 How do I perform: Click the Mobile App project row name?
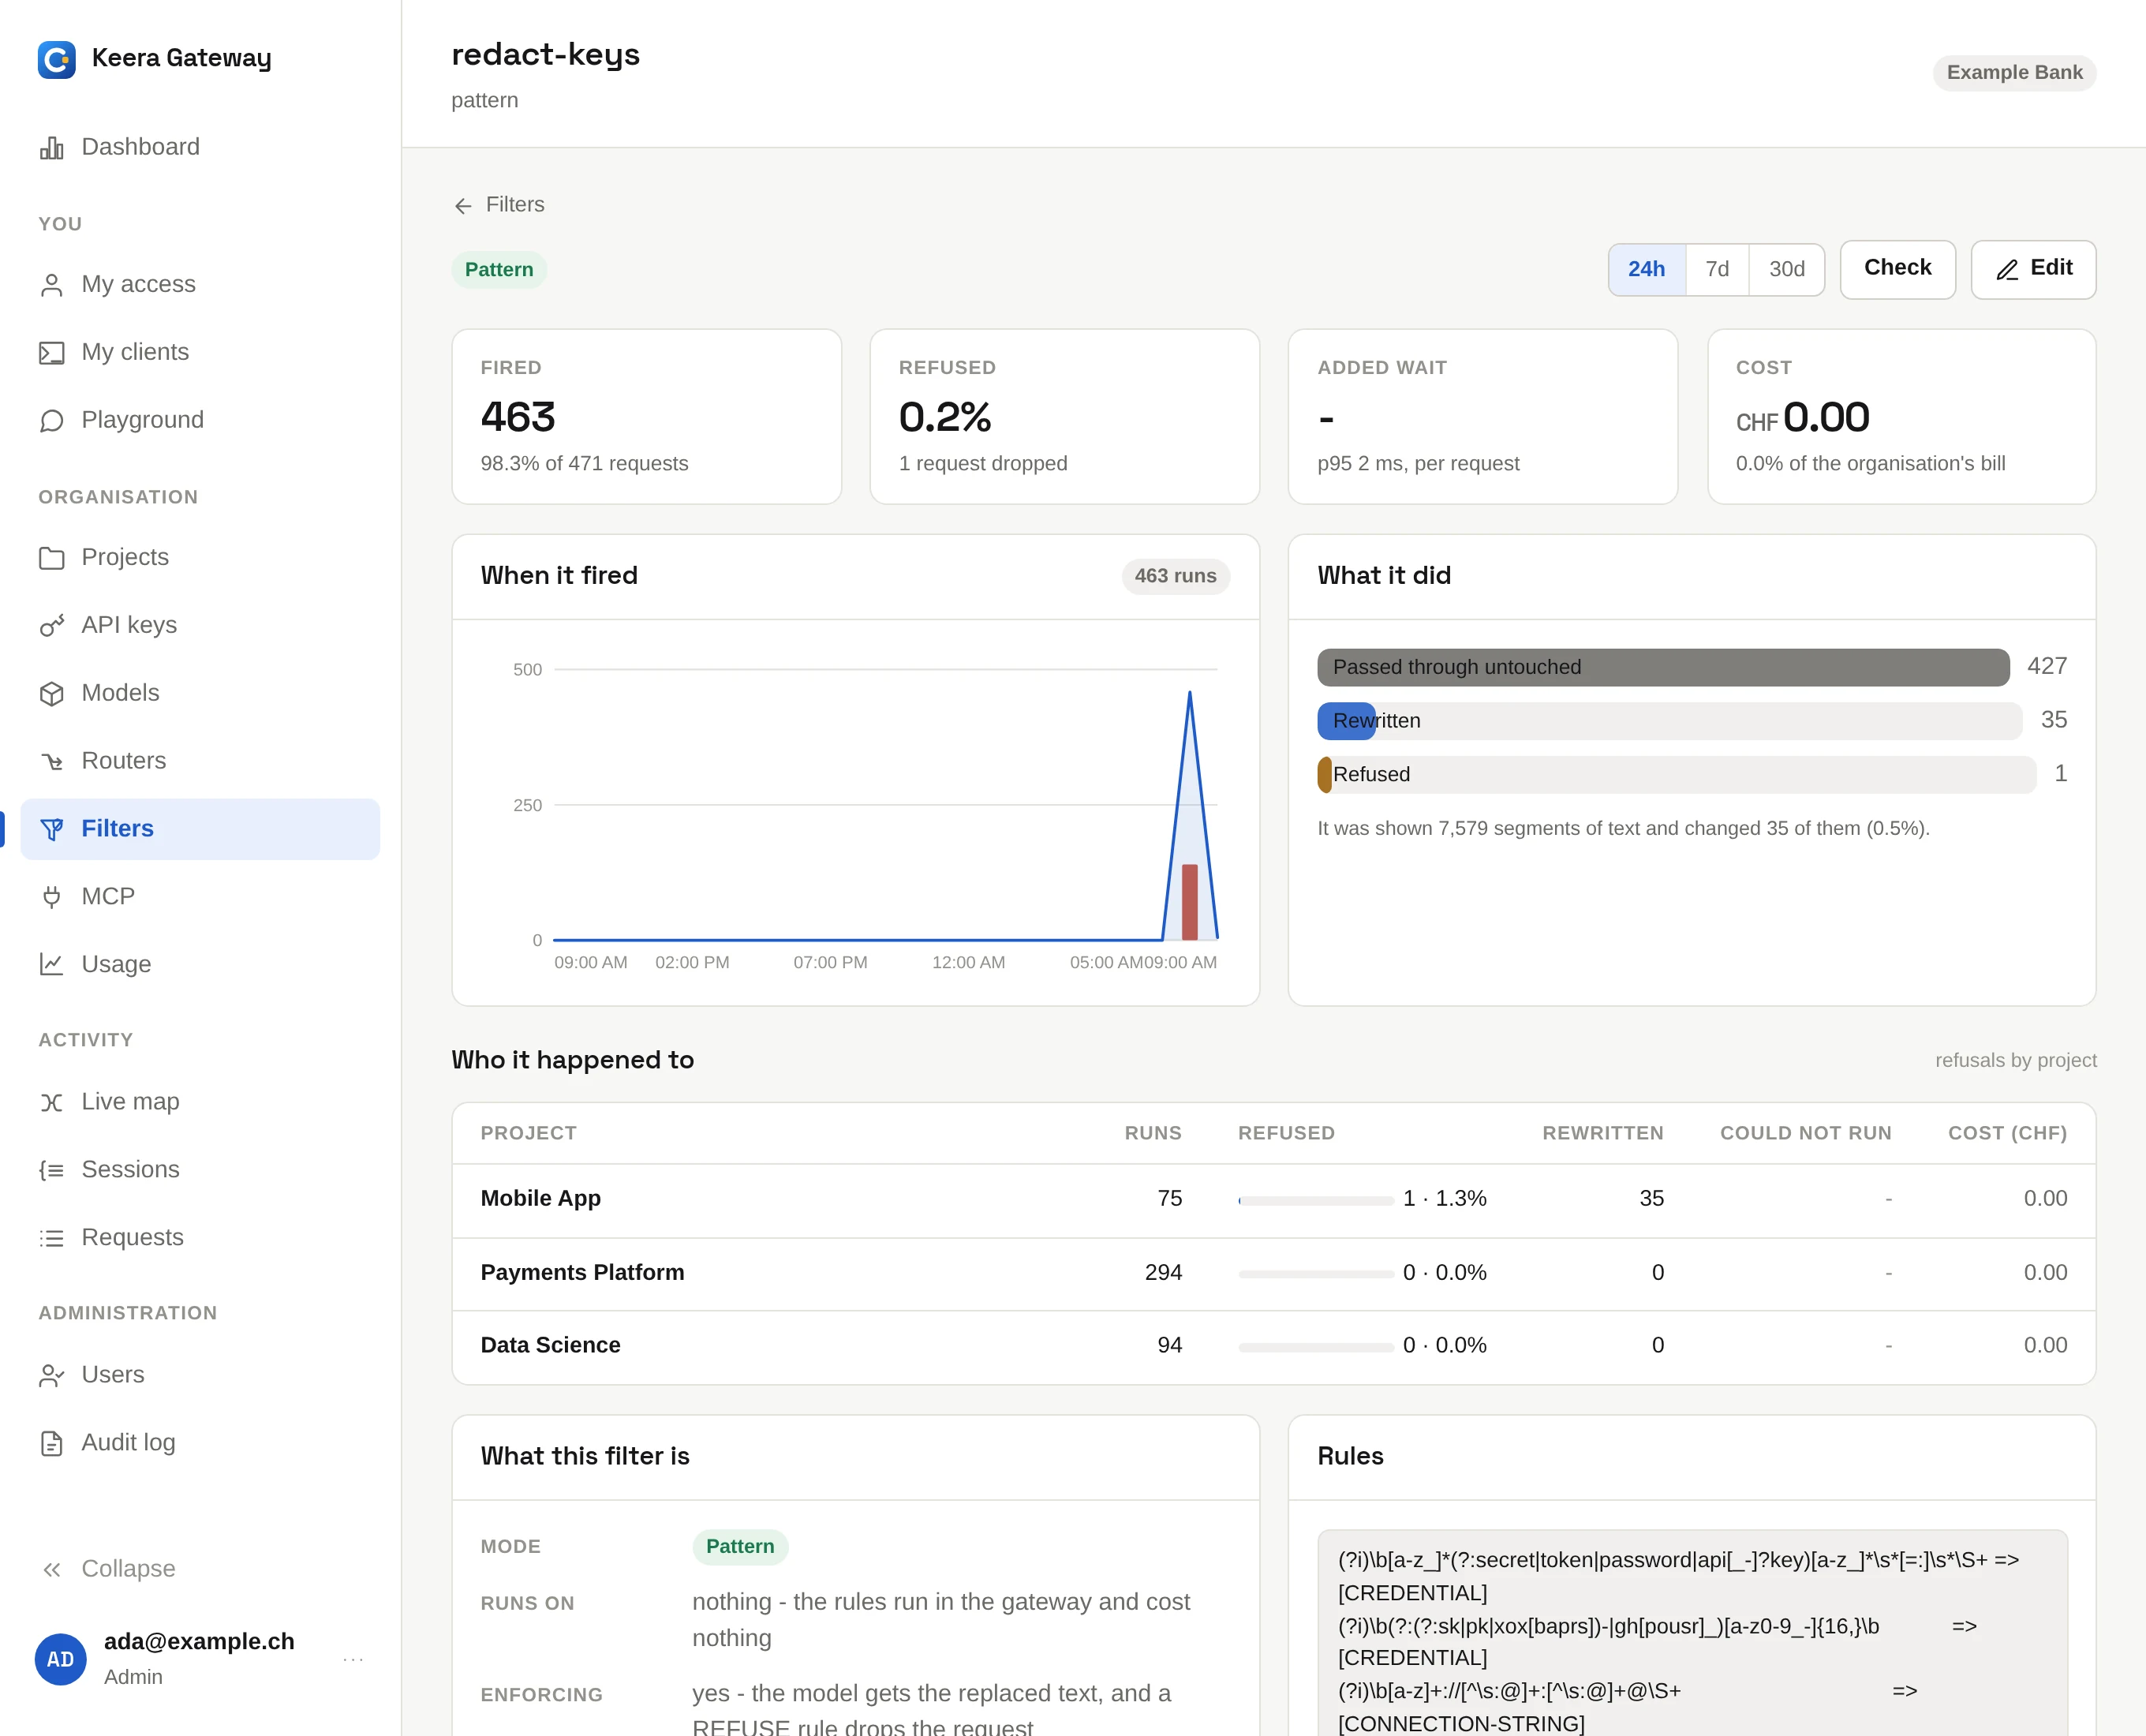(540, 1198)
